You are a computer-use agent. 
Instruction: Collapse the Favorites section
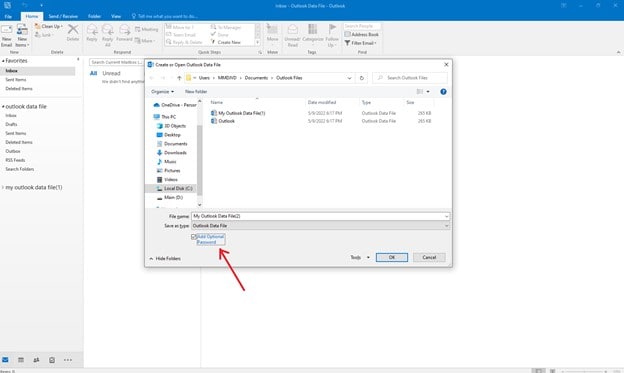coord(3,61)
